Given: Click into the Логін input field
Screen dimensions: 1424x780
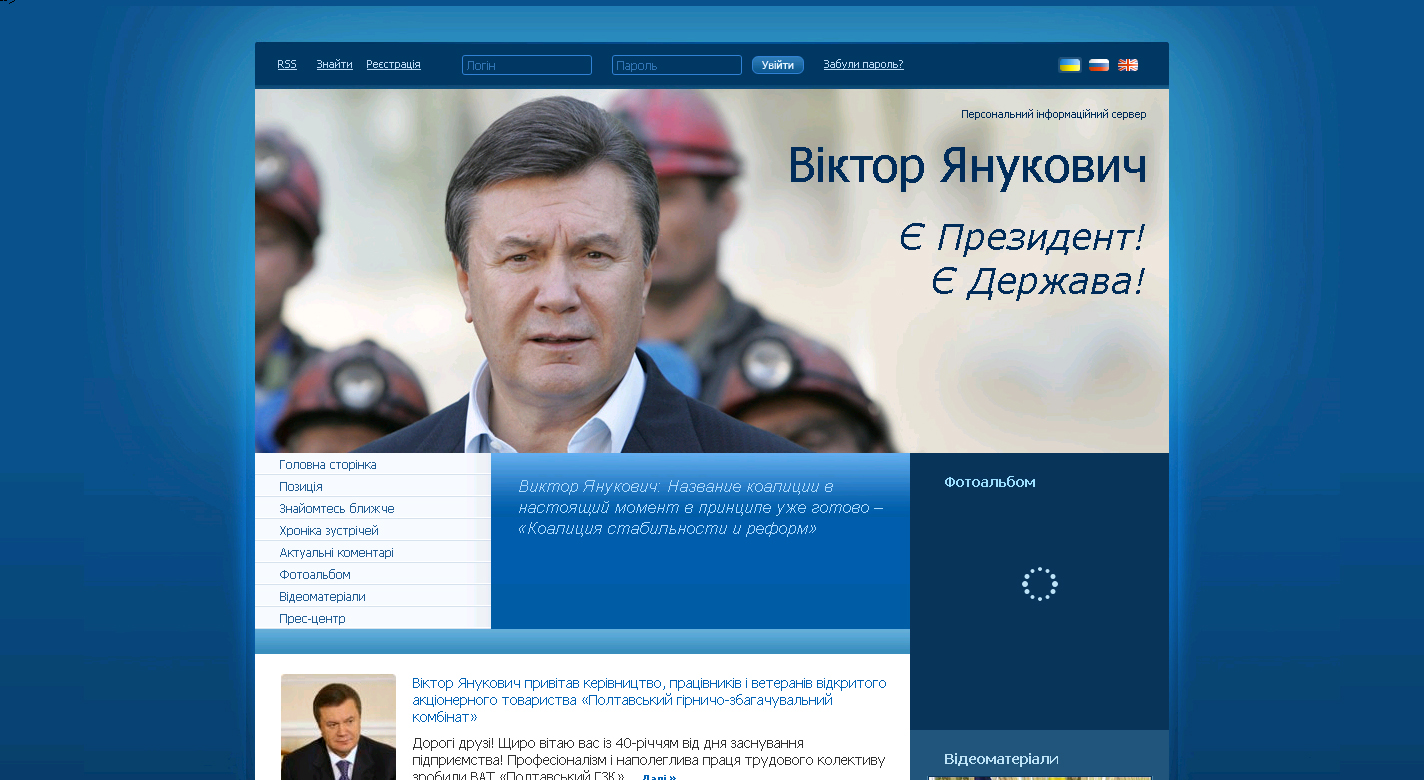Looking at the screenshot, I should 527,65.
